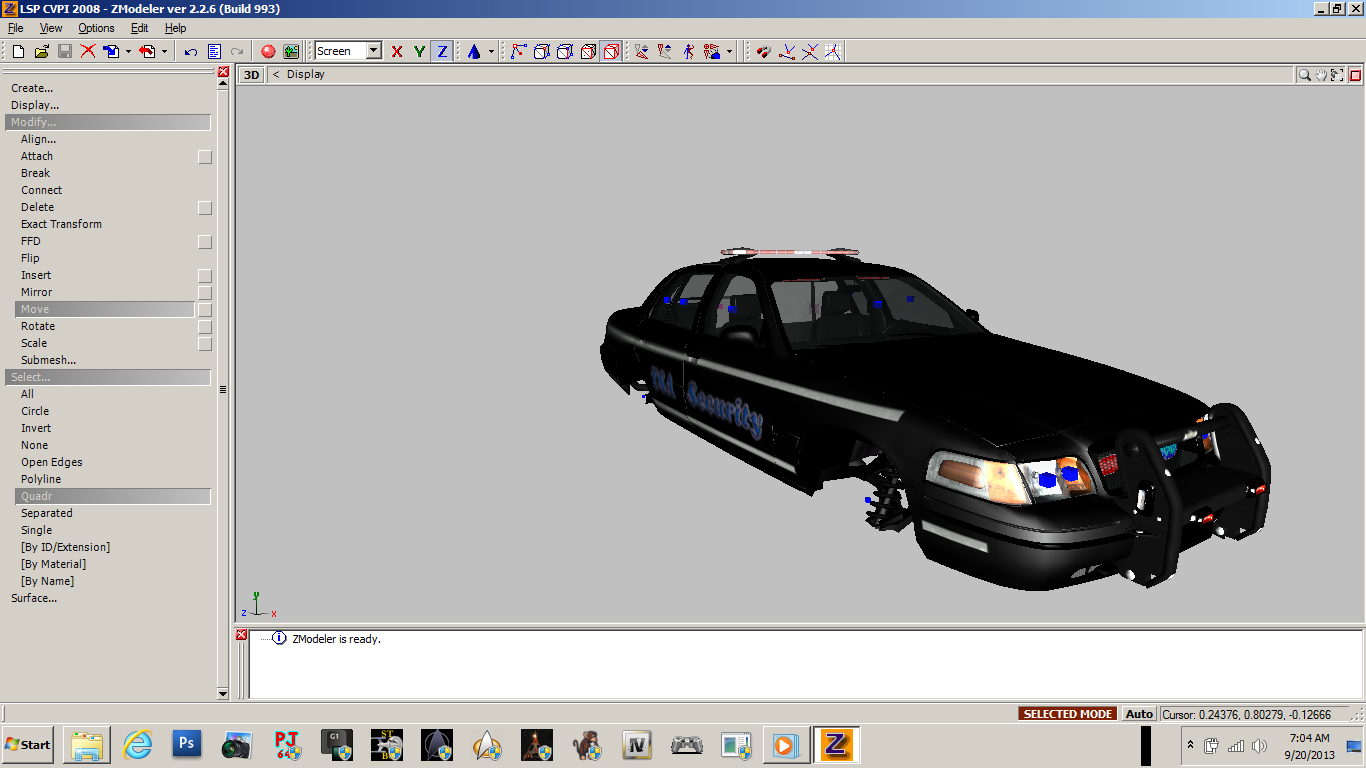Screen dimensions: 1366x768
Task: Toggle the option box beside Attach
Action: [x=204, y=157]
